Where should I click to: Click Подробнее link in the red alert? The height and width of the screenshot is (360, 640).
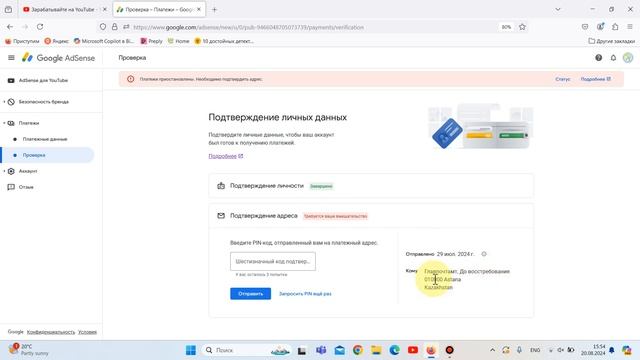click(x=596, y=79)
